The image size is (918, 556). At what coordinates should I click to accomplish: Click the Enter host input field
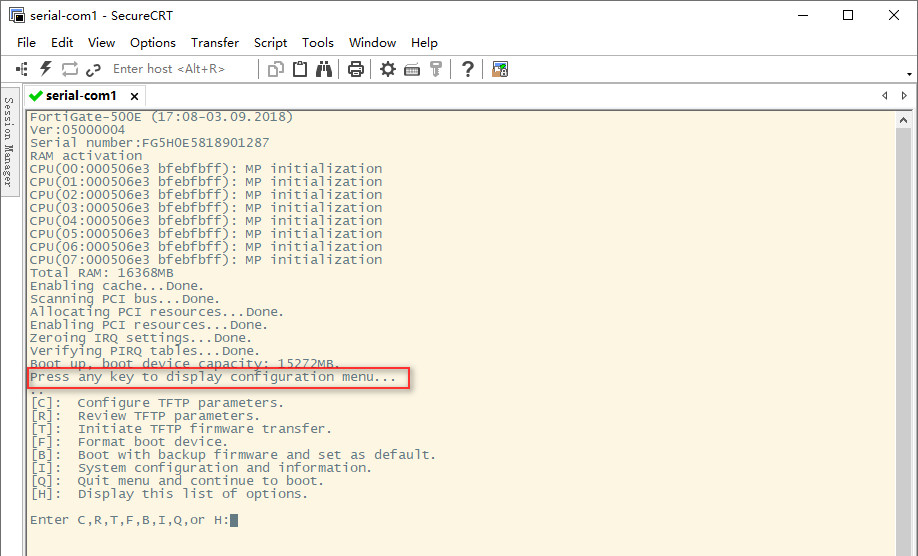pyautogui.click(x=181, y=69)
